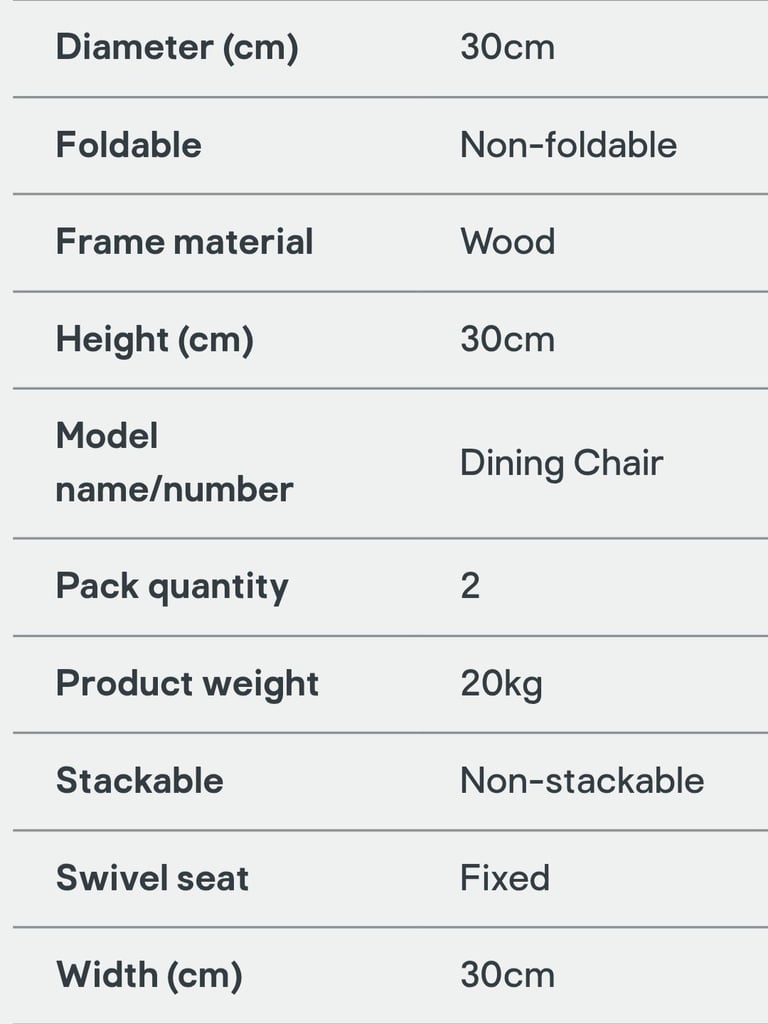Click the pack quantity value 2
This screenshot has height=1024, width=768.
pos(470,586)
